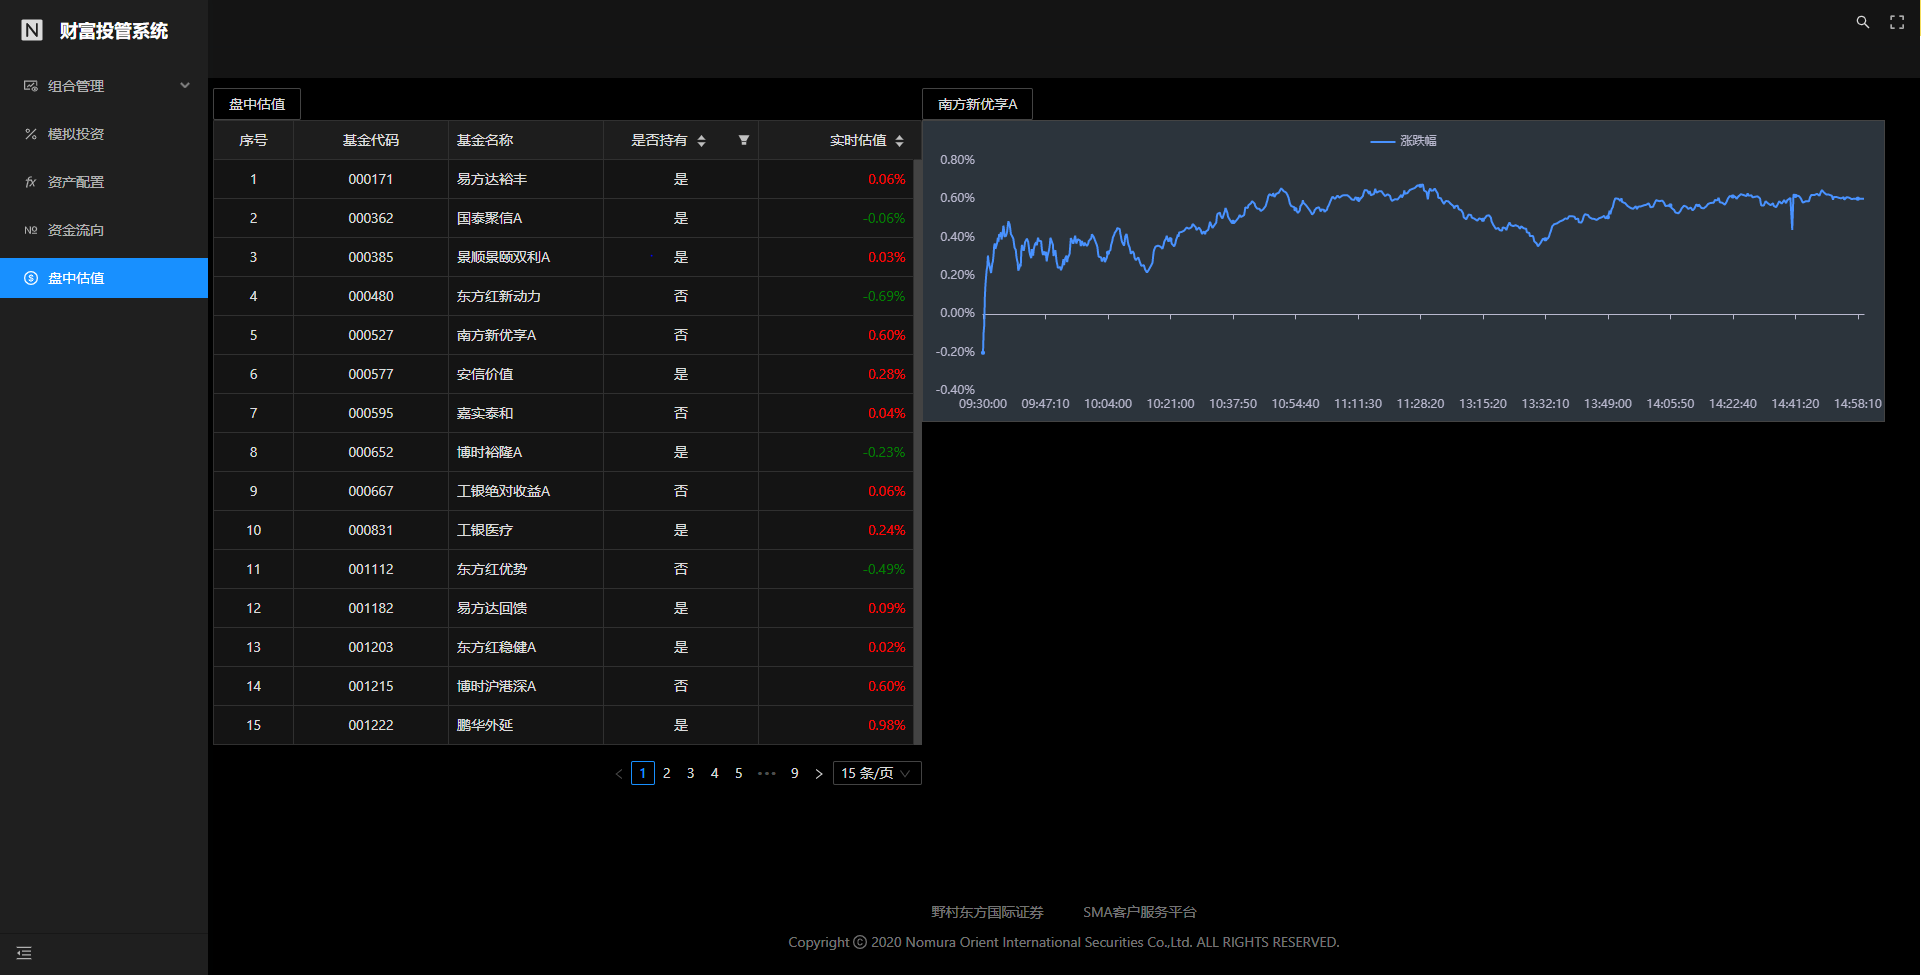The height and width of the screenshot is (975, 1921).
Task: Open the 15 条/页 page size dropdown
Action: click(876, 773)
